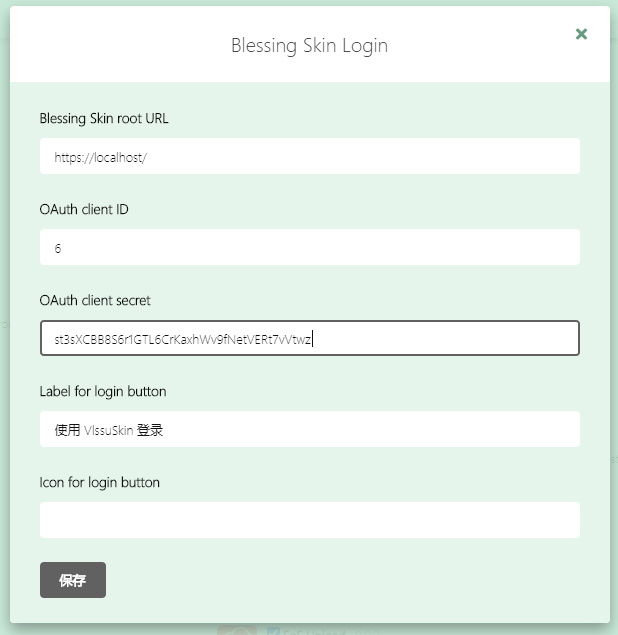Click the empty Icon for login button field
This screenshot has width=618, height=635.
pyautogui.click(x=309, y=520)
